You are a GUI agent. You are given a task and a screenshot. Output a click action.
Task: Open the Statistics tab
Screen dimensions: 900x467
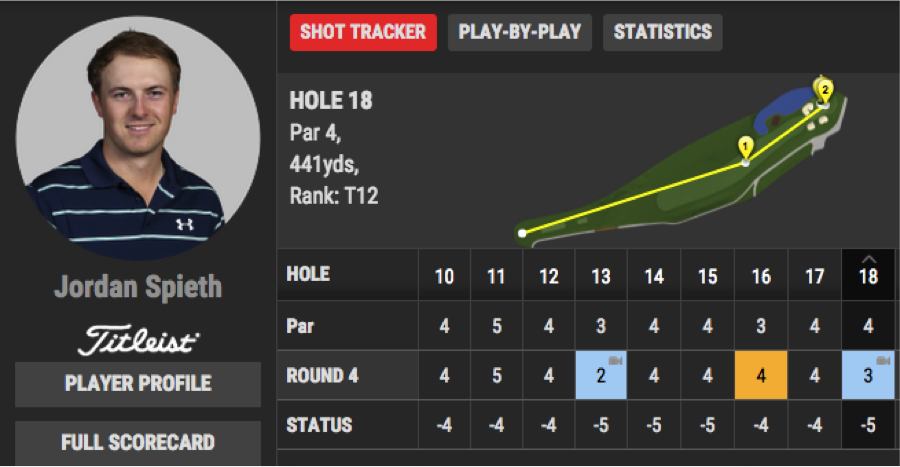pyautogui.click(x=663, y=32)
